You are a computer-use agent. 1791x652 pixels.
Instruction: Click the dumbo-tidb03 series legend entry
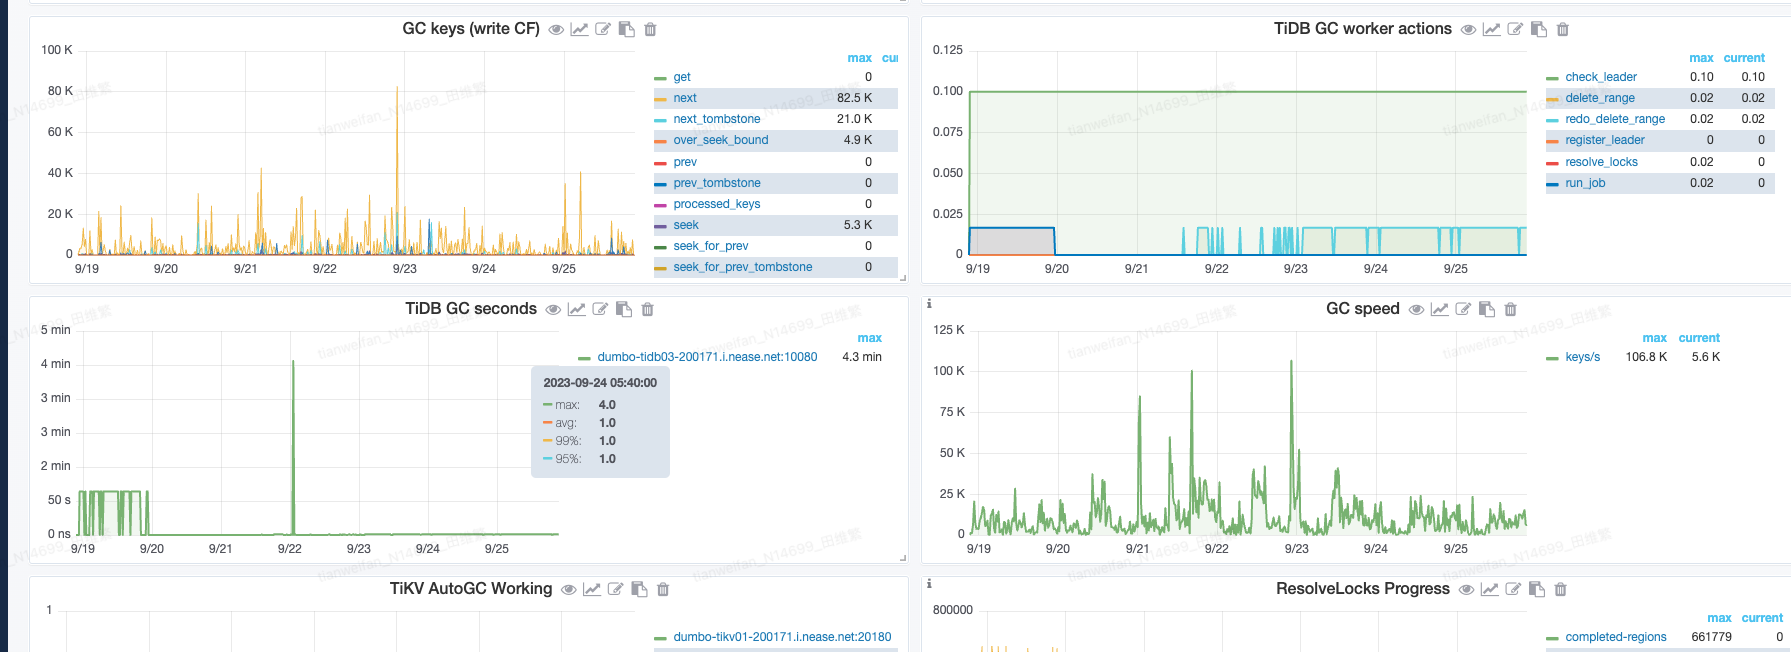tap(706, 357)
